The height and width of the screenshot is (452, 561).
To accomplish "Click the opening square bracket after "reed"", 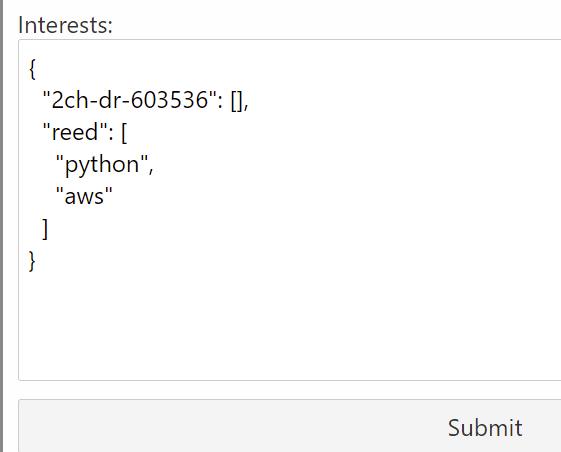I will pyautogui.click(x=124, y=133).
